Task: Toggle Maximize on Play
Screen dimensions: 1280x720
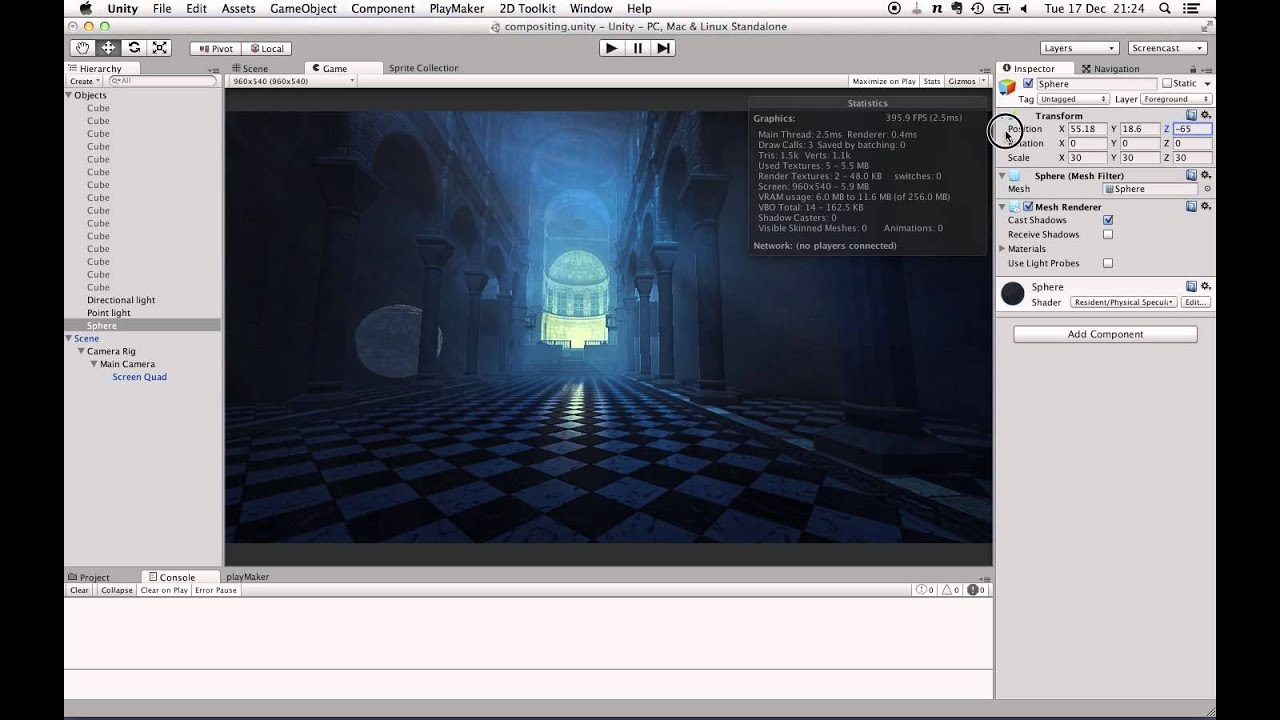Action: click(884, 81)
